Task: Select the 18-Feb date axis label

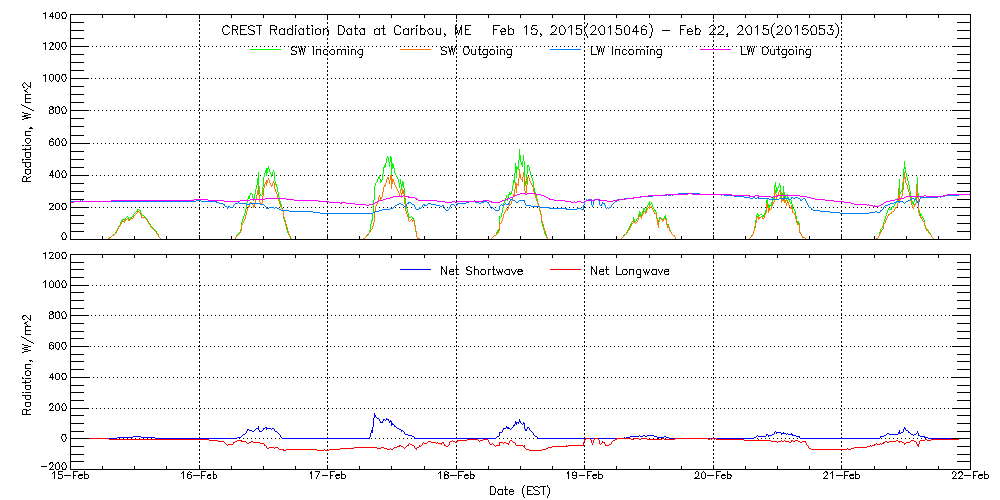Action: [x=456, y=476]
